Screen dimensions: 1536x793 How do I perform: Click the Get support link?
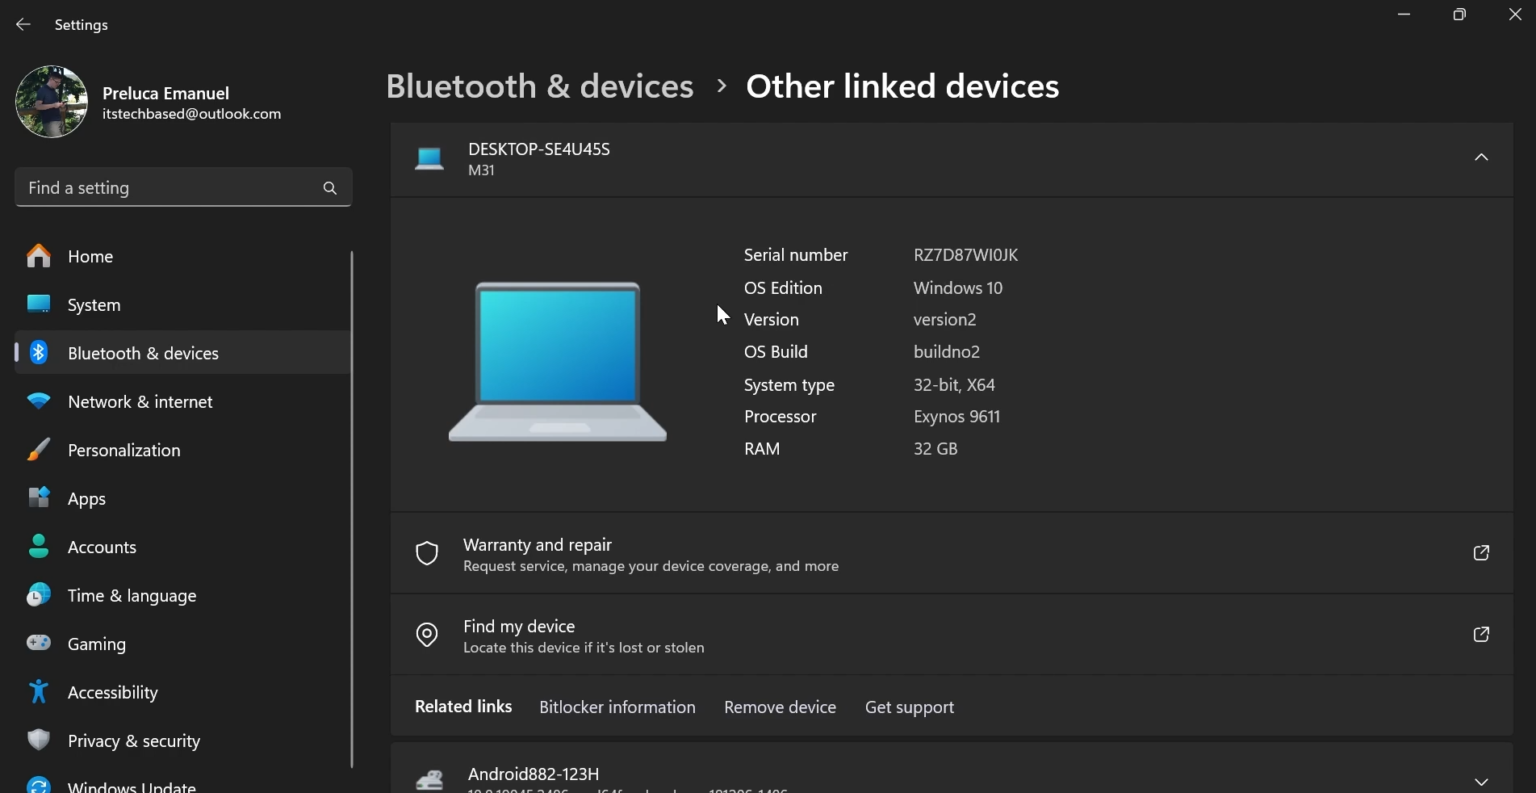(x=909, y=707)
